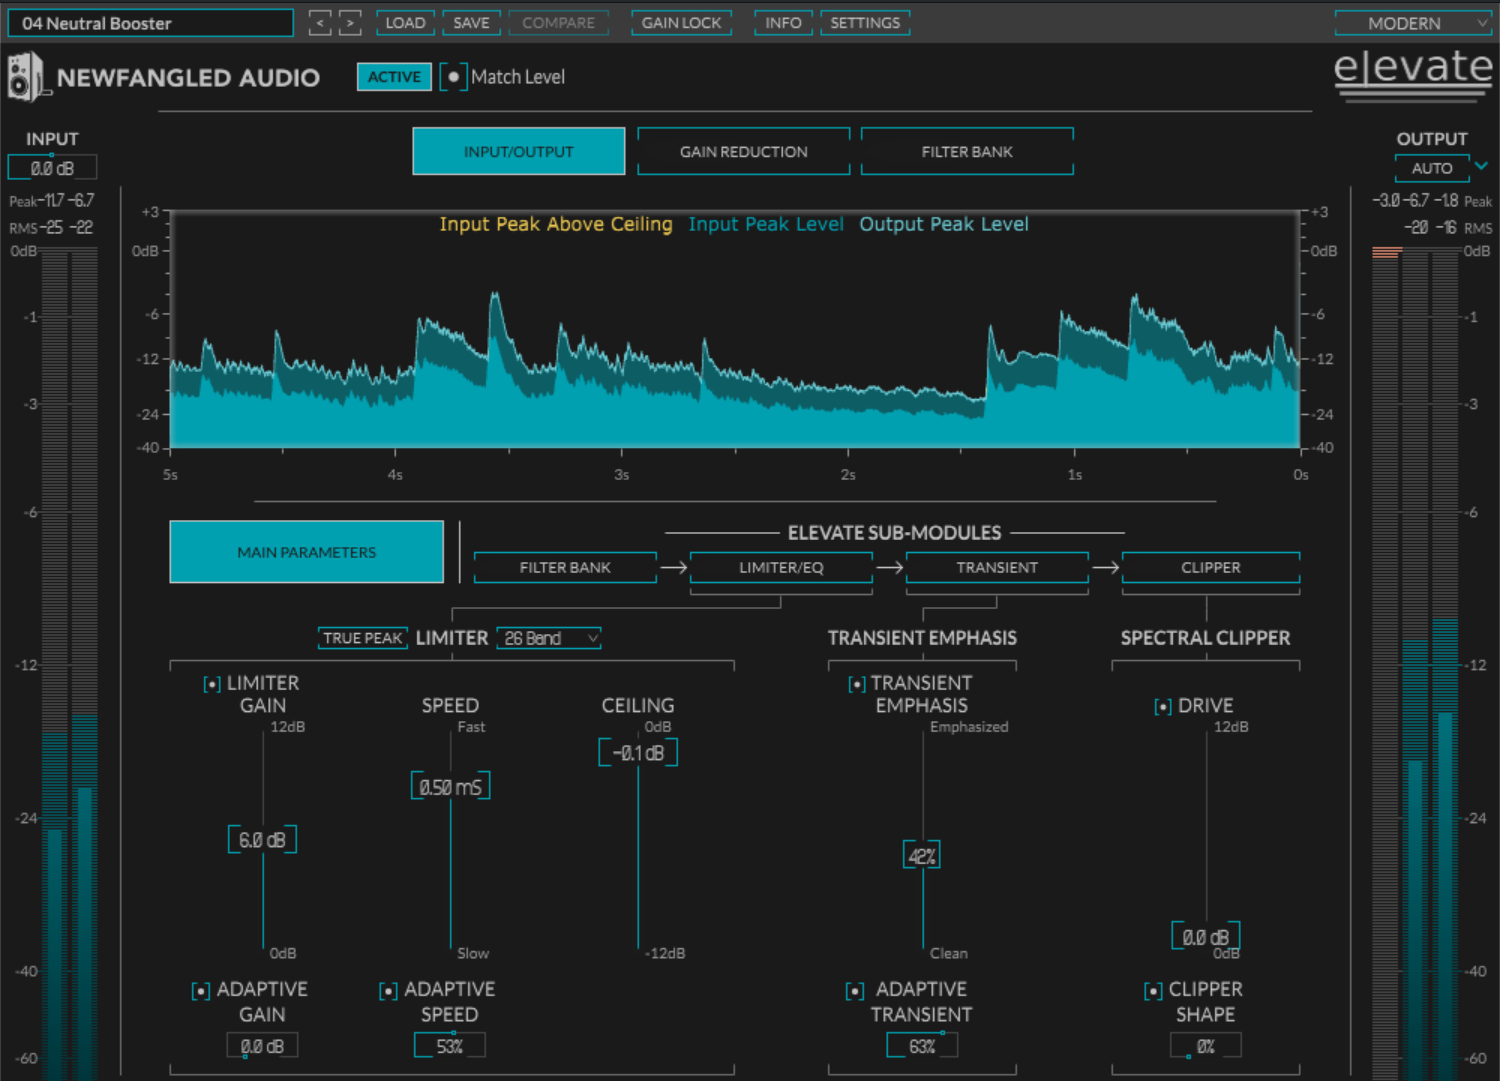Open the CLIPPER sub-module
This screenshot has height=1081, width=1500.
(1211, 567)
